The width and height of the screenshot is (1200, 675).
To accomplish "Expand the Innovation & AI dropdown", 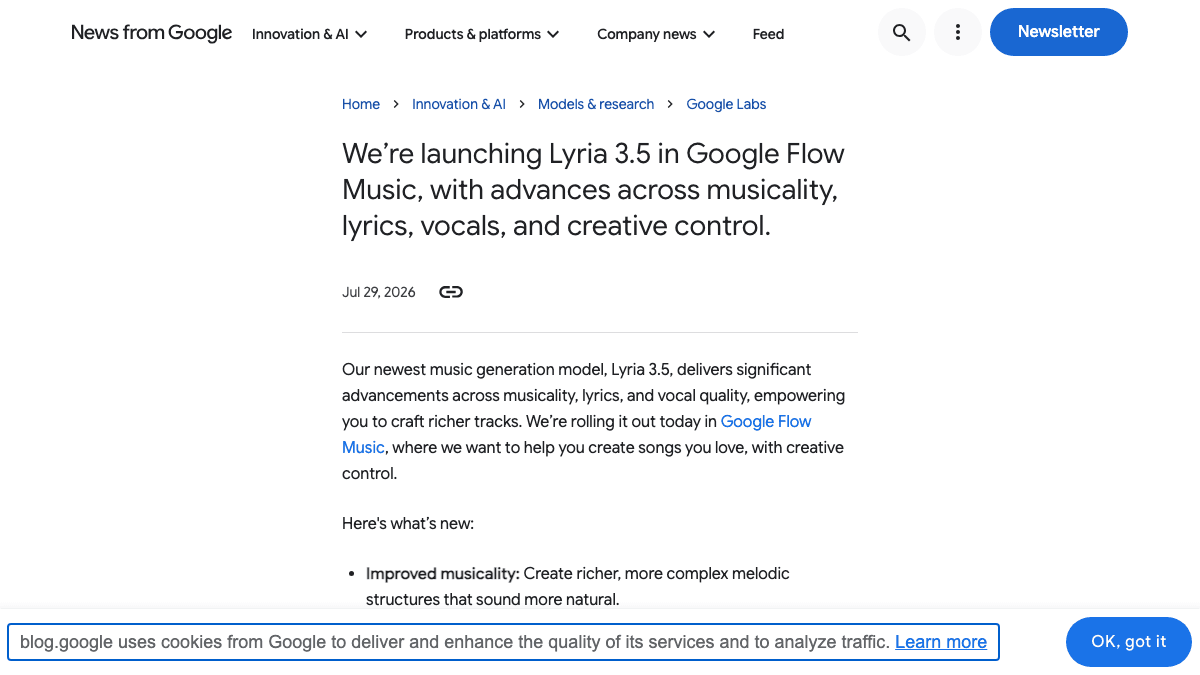I will coord(309,34).
